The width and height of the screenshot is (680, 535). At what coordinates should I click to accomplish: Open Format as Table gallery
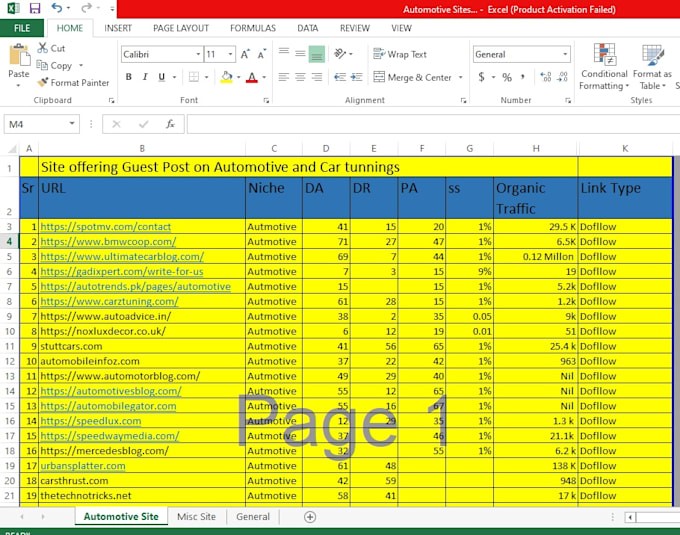click(652, 66)
